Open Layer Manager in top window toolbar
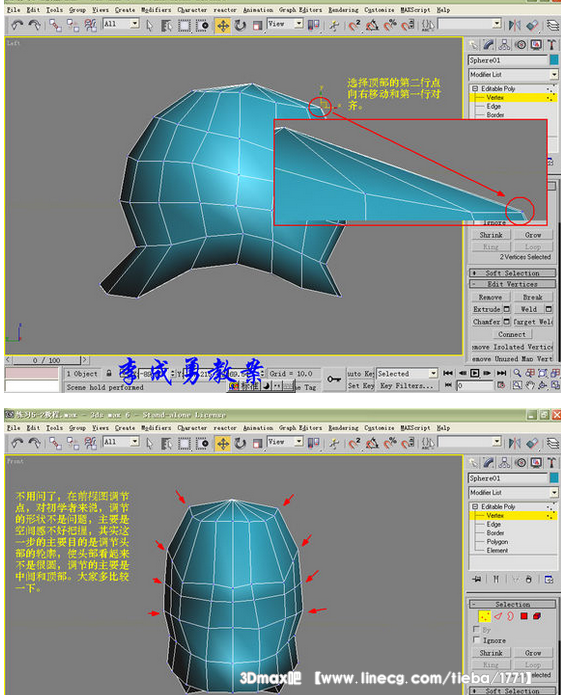Image resolution: width=561 pixels, height=695 pixels. pyautogui.click(x=553, y=25)
